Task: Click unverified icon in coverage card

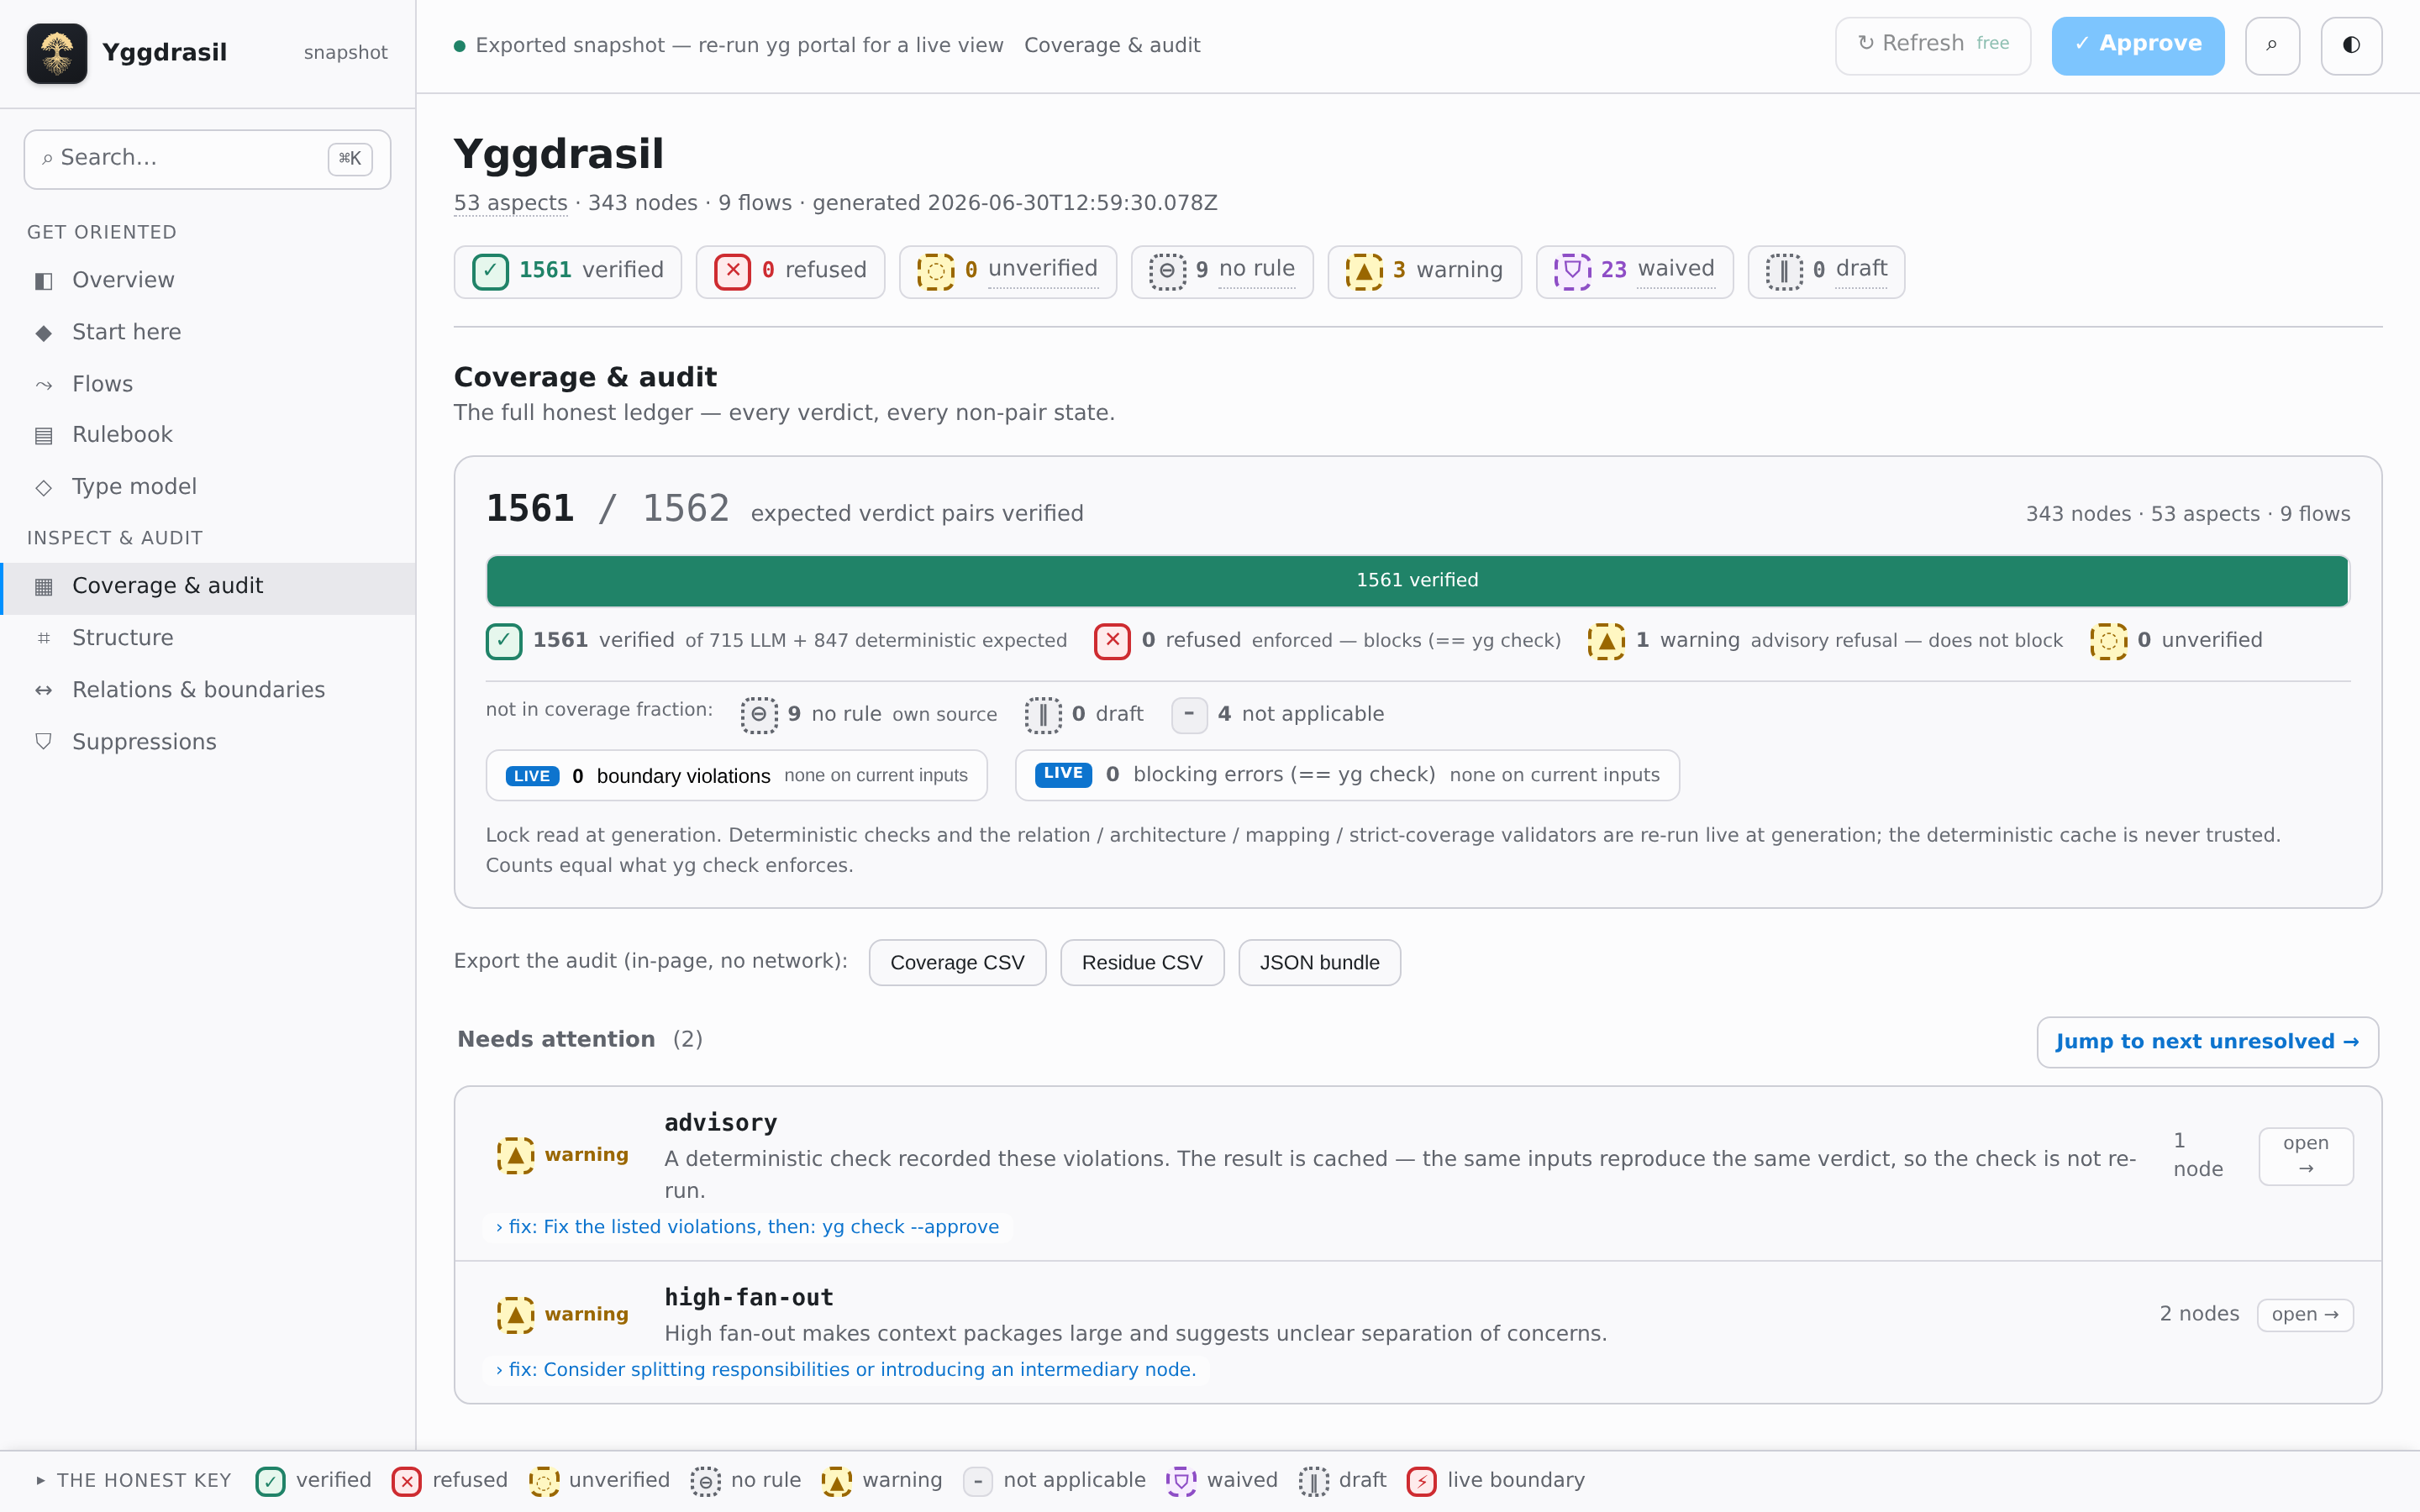Action: 2108,641
